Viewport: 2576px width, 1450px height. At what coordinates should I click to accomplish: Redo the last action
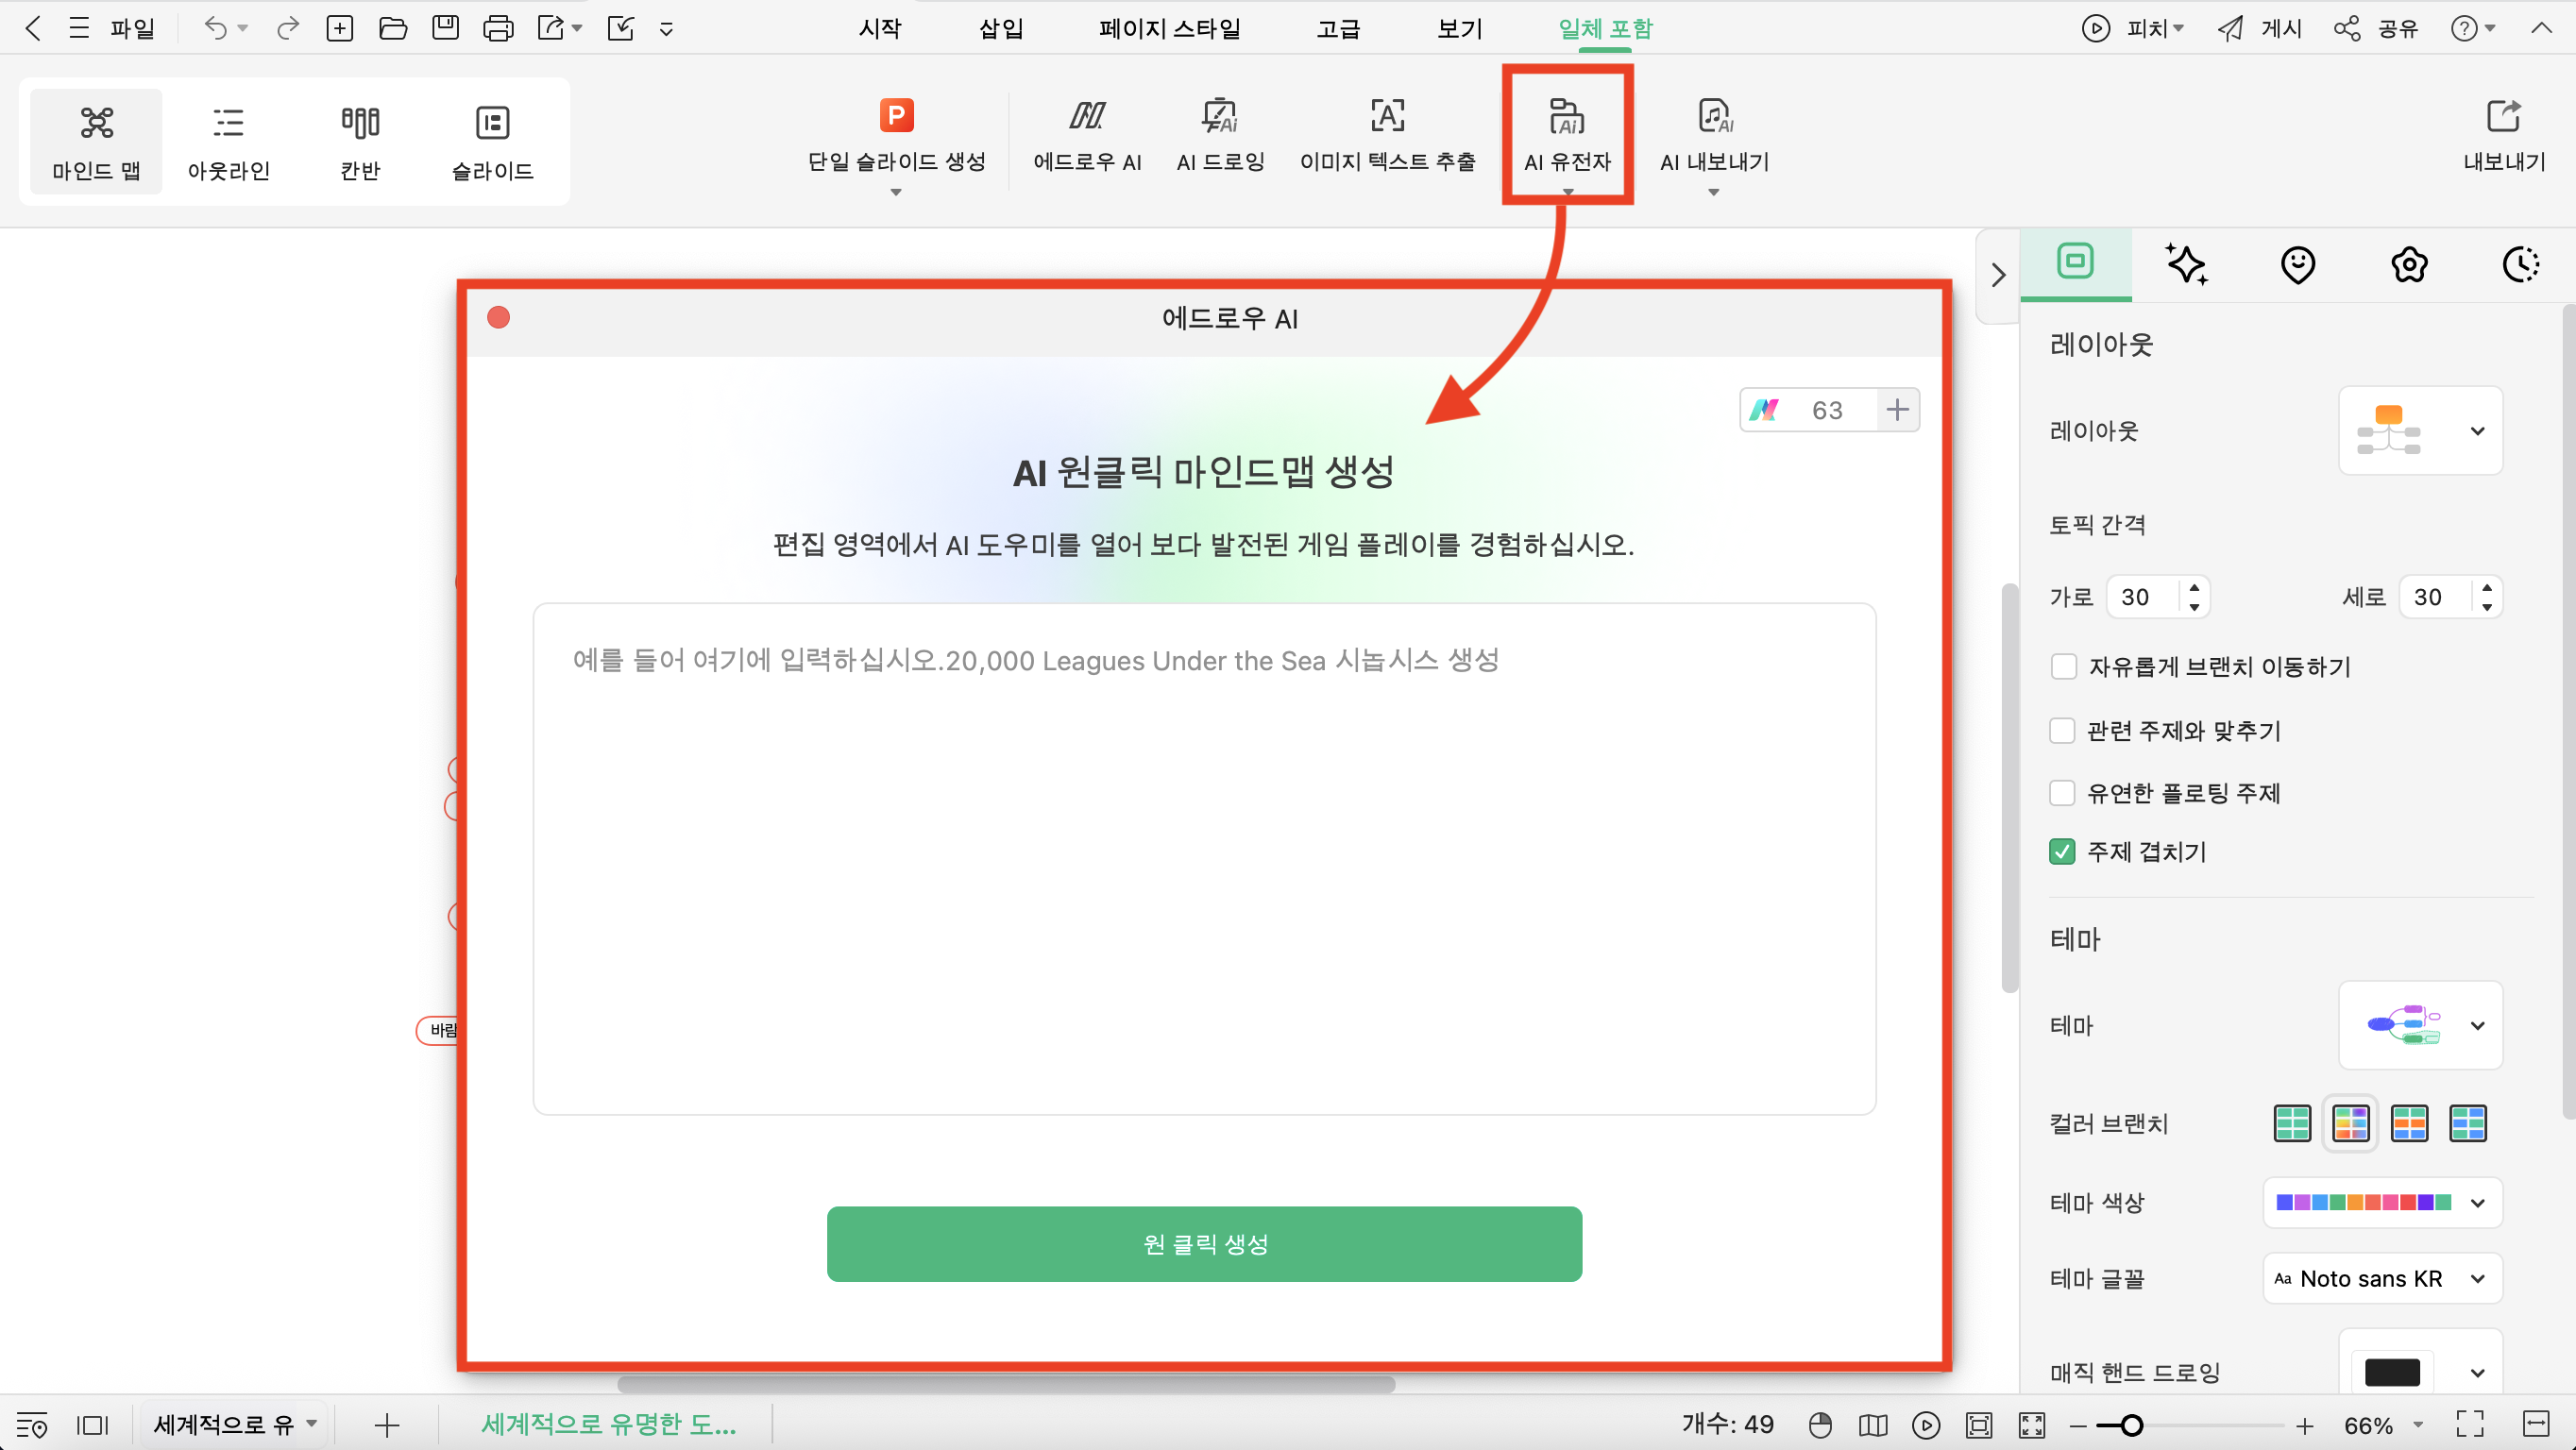point(288,28)
